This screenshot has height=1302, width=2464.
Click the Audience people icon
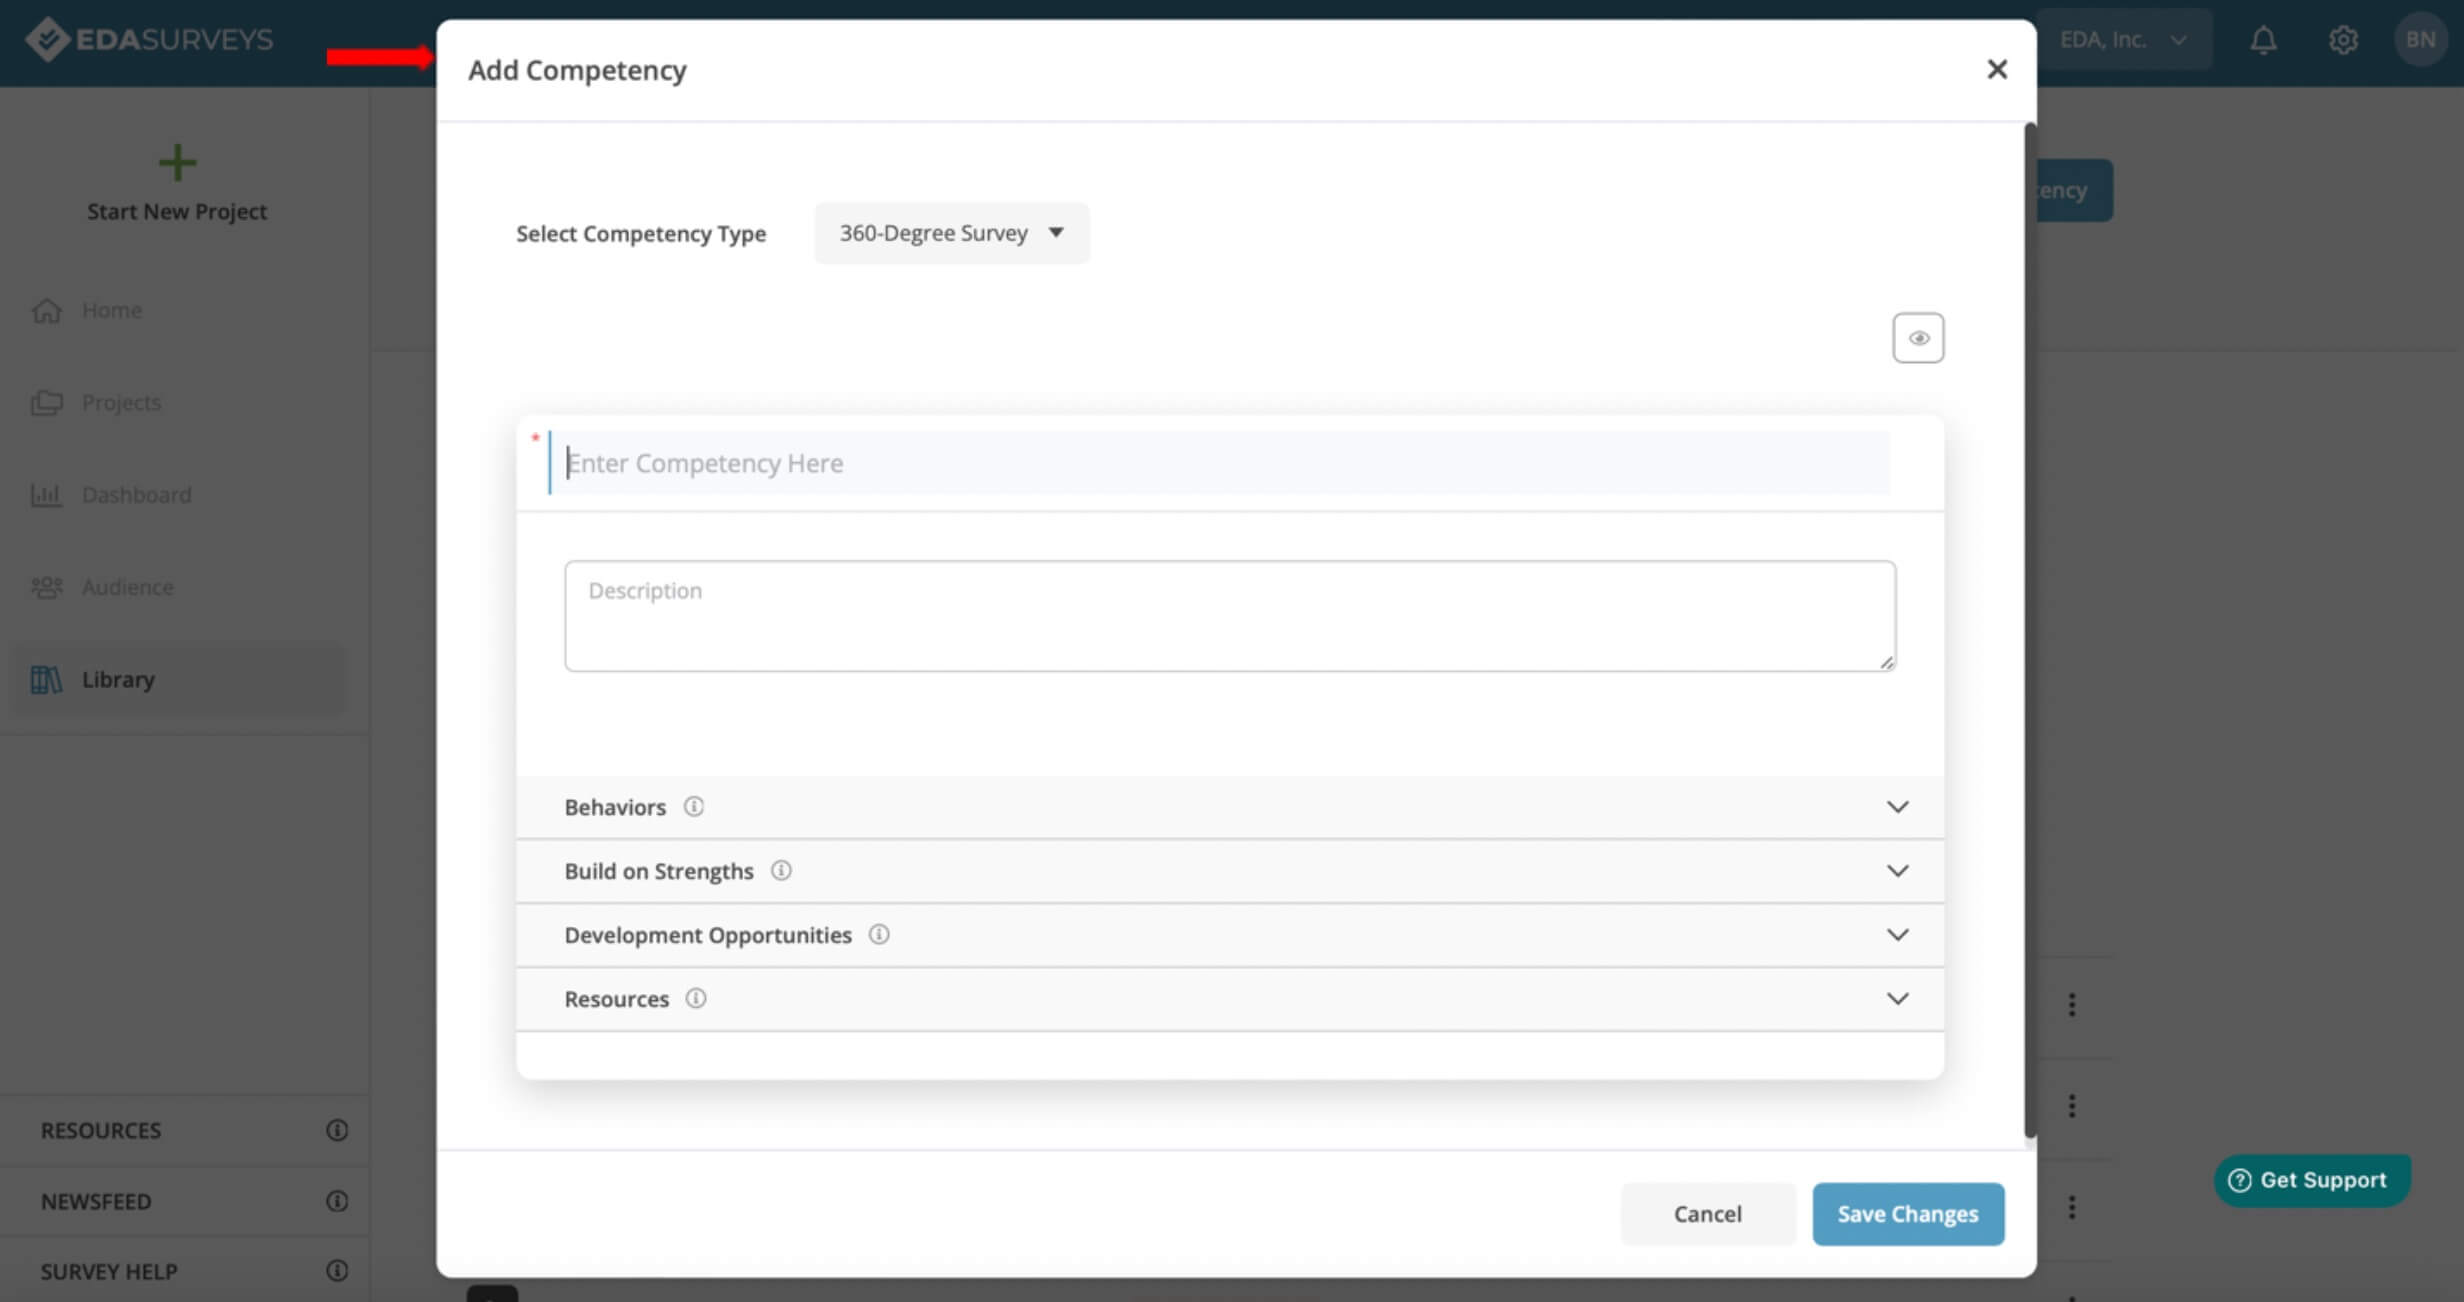pos(46,587)
